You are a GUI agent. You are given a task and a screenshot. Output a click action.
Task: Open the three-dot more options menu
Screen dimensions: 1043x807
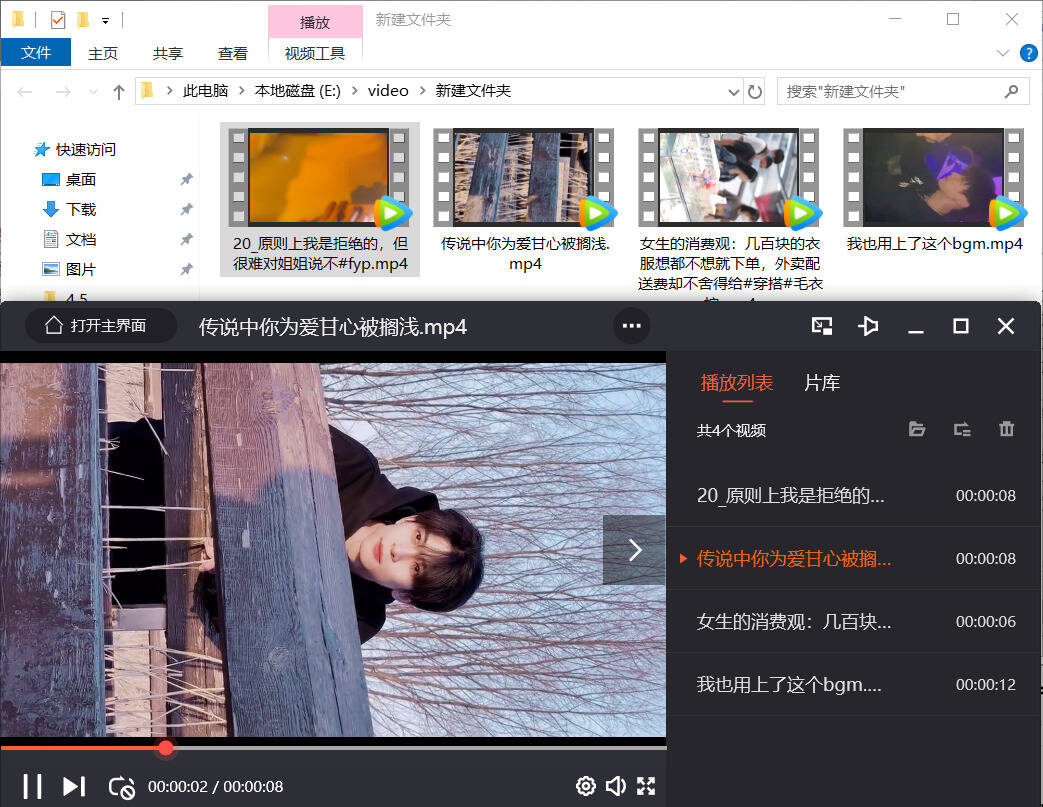click(x=631, y=326)
